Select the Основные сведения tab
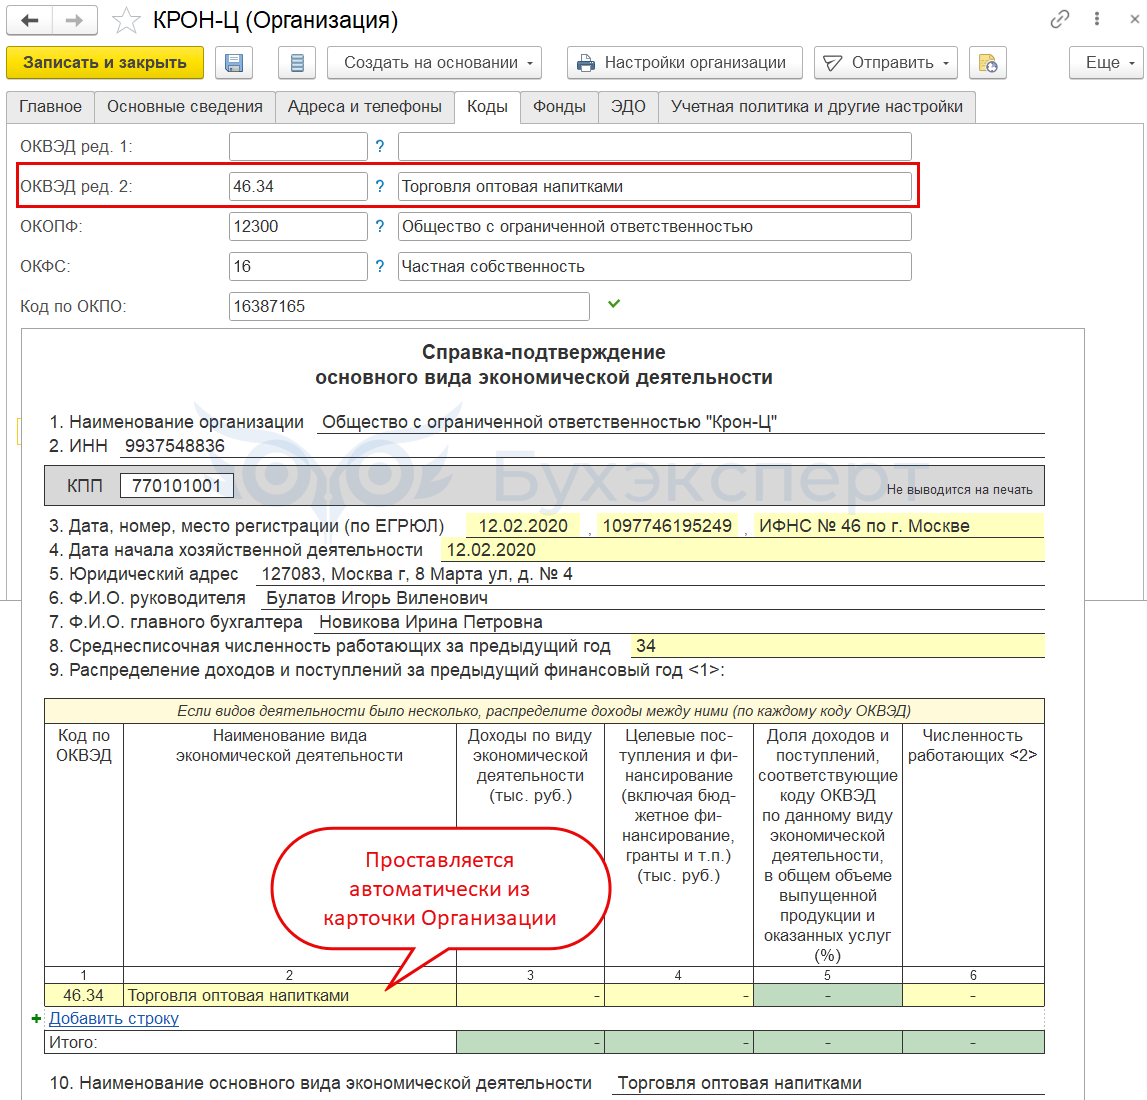The image size is (1147, 1100). coord(184,107)
